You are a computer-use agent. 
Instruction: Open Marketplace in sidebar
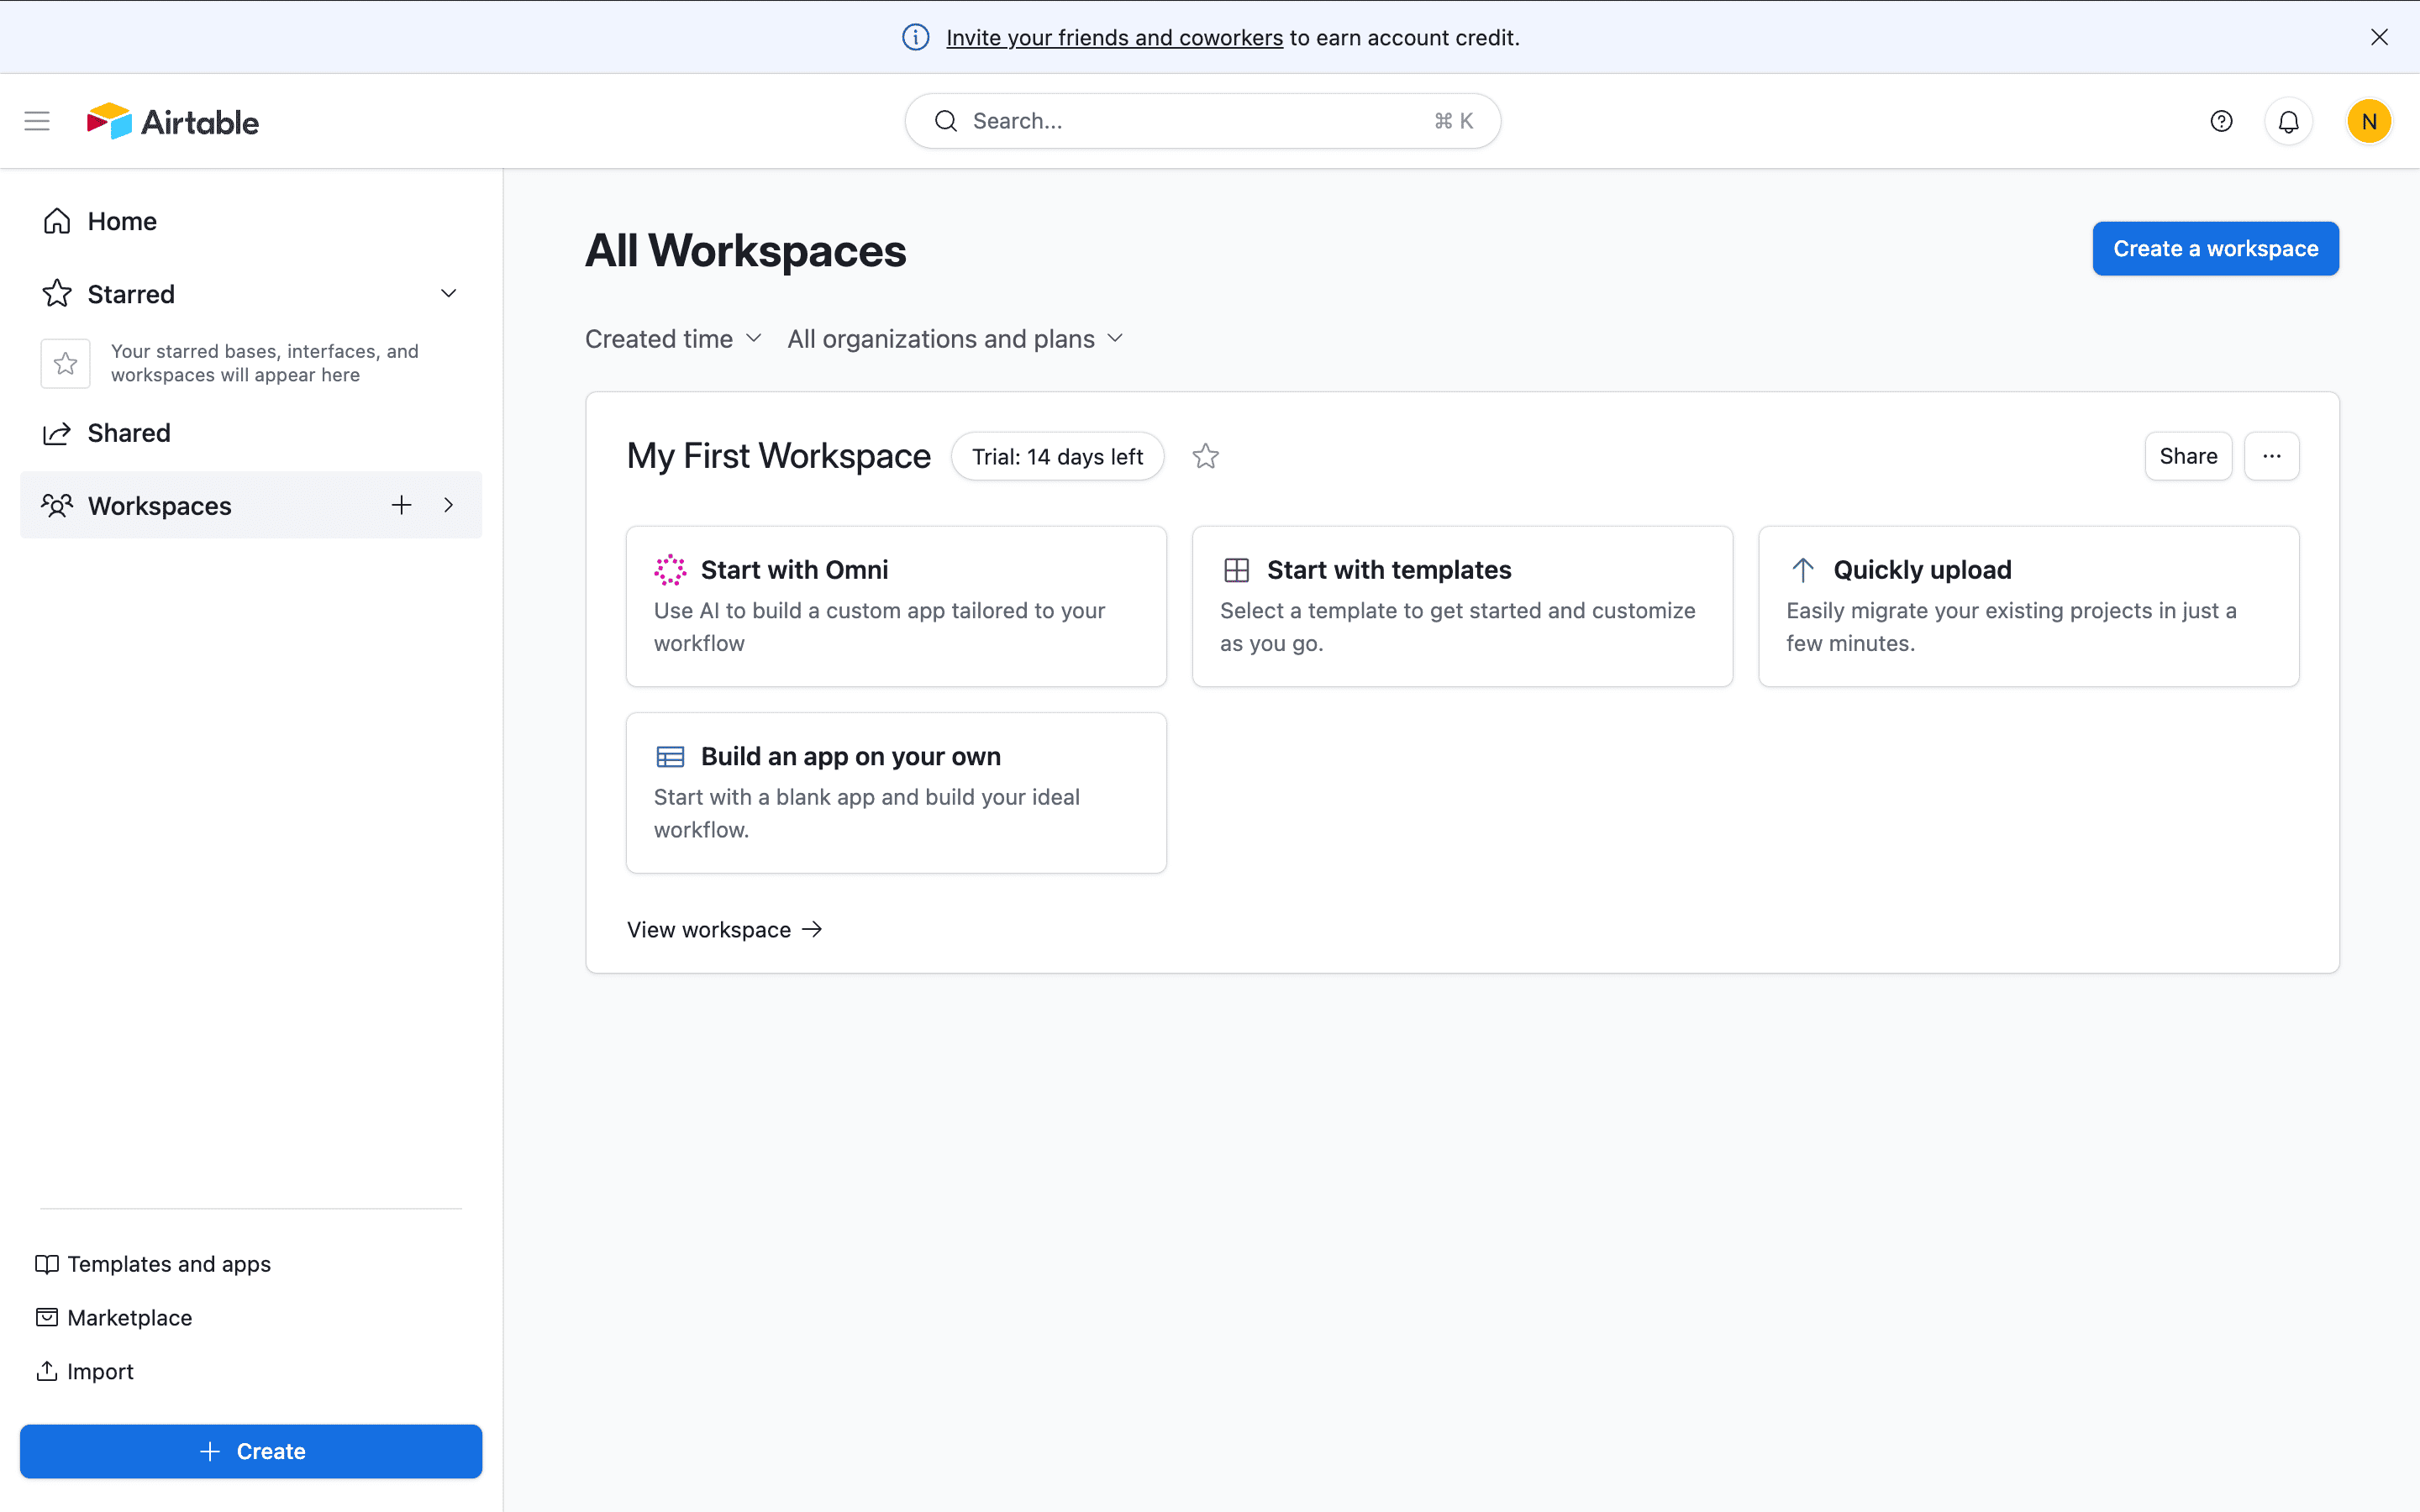pyautogui.click(x=114, y=1317)
